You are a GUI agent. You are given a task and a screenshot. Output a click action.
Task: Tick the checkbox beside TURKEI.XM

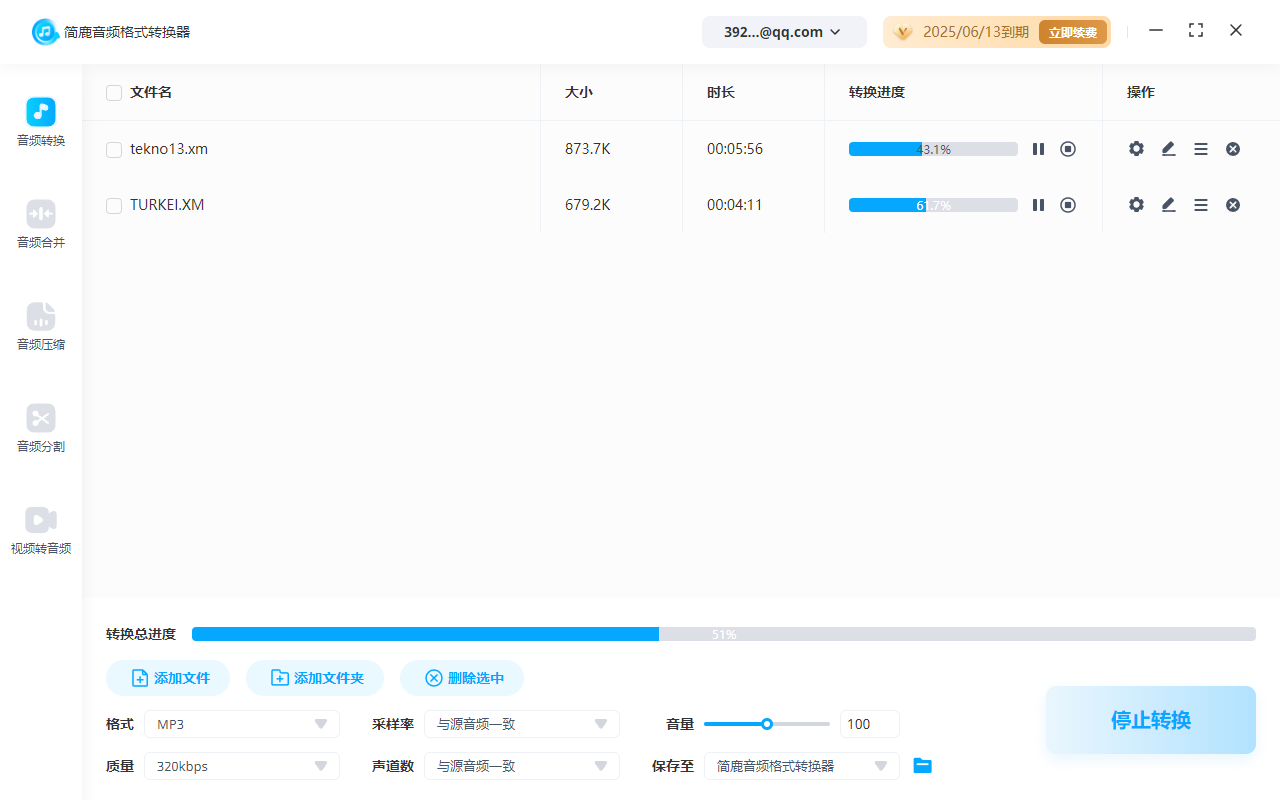click(x=114, y=206)
